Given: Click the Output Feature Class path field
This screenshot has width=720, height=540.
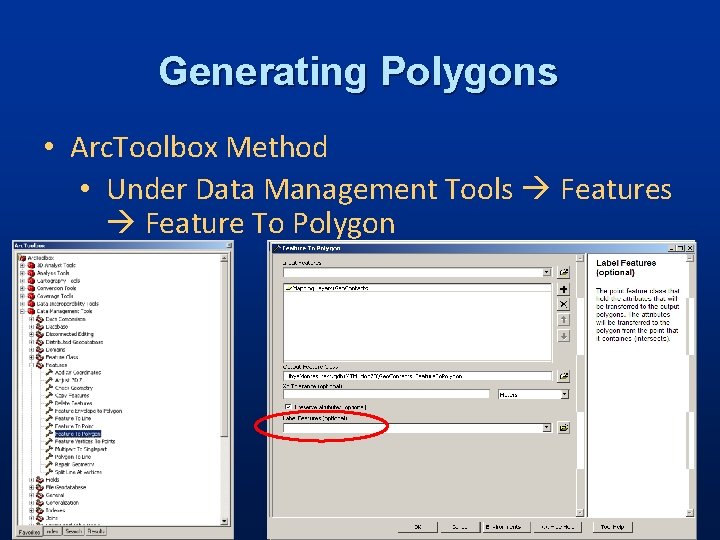Looking at the screenshot, I should point(417,376).
